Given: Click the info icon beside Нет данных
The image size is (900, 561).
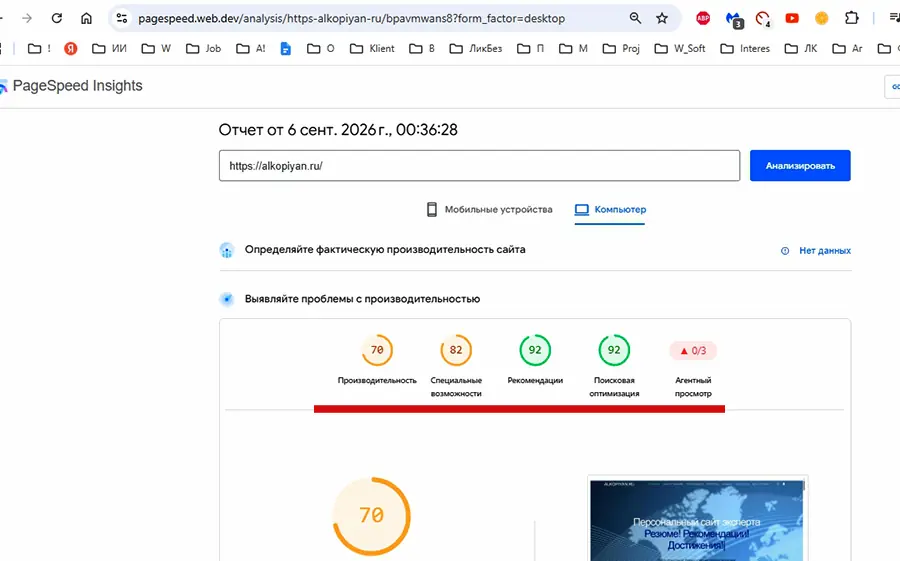Looking at the screenshot, I should click(785, 251).
